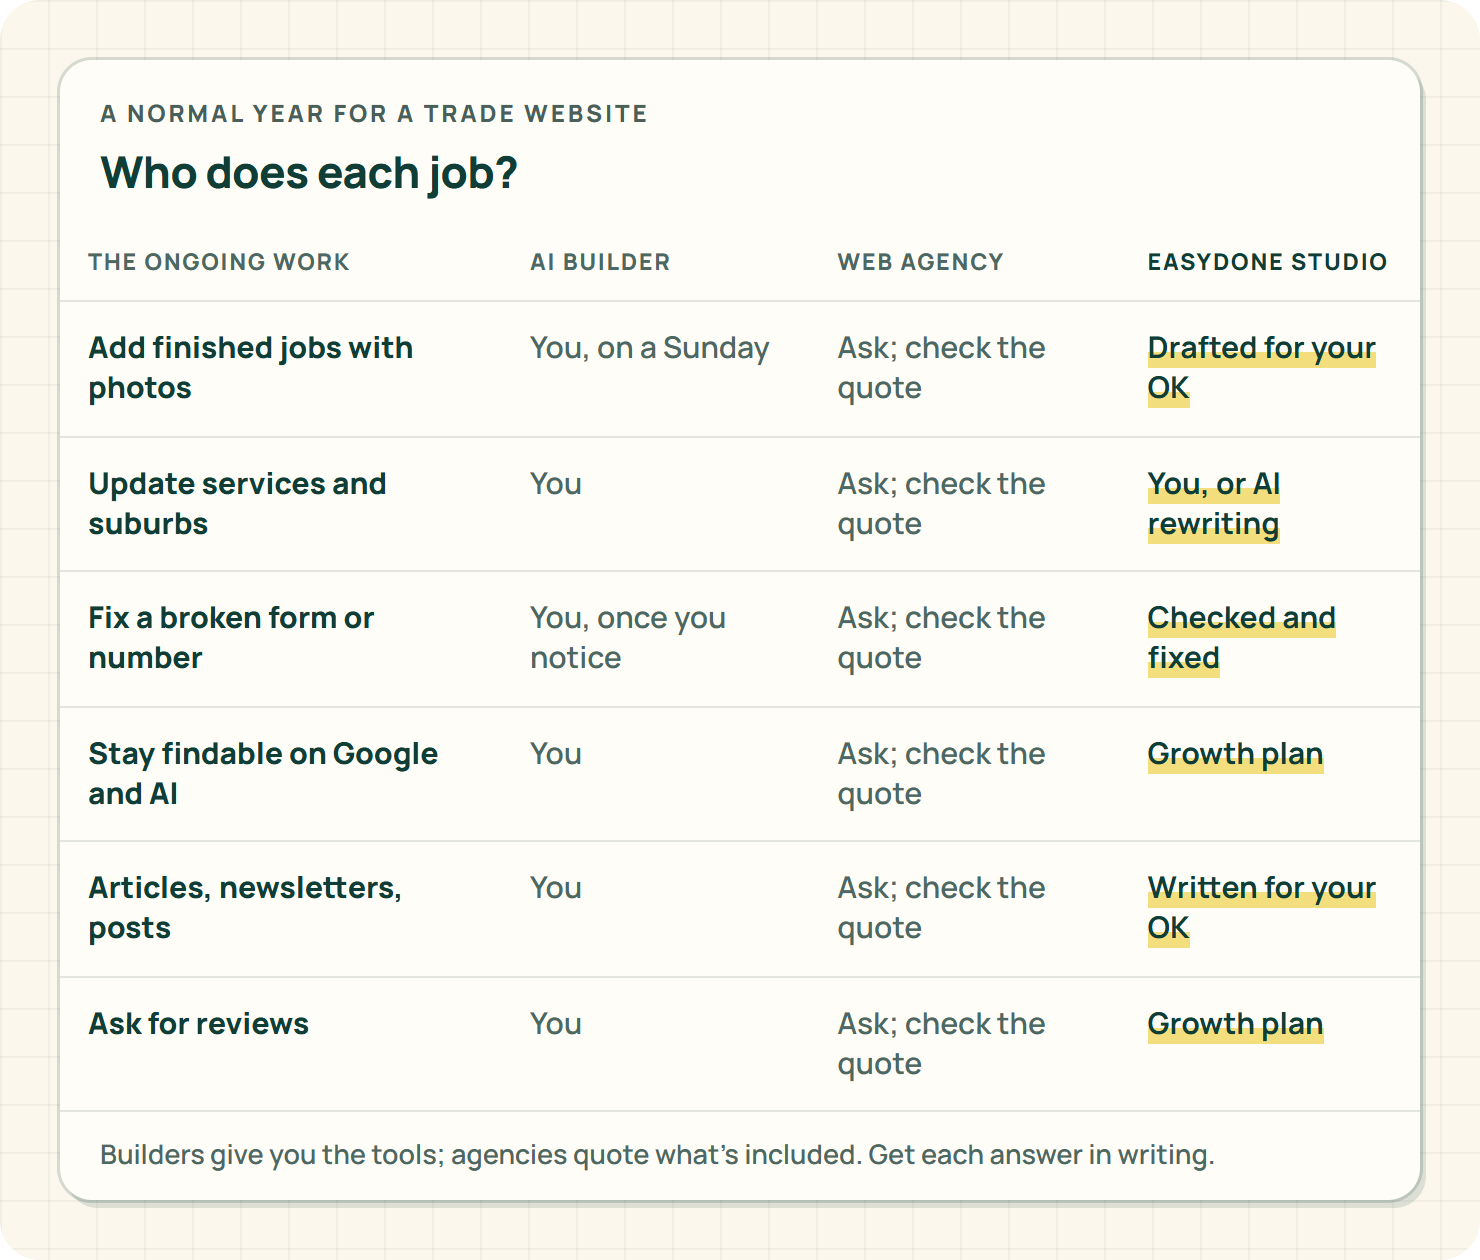Click AI Builder "You" in Update services row

pyautogui.click(x=556, y=484)
